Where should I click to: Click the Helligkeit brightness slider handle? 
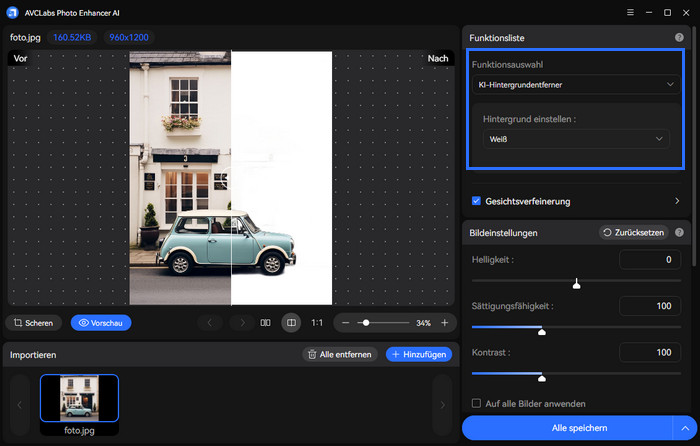(x=576, y=284)
